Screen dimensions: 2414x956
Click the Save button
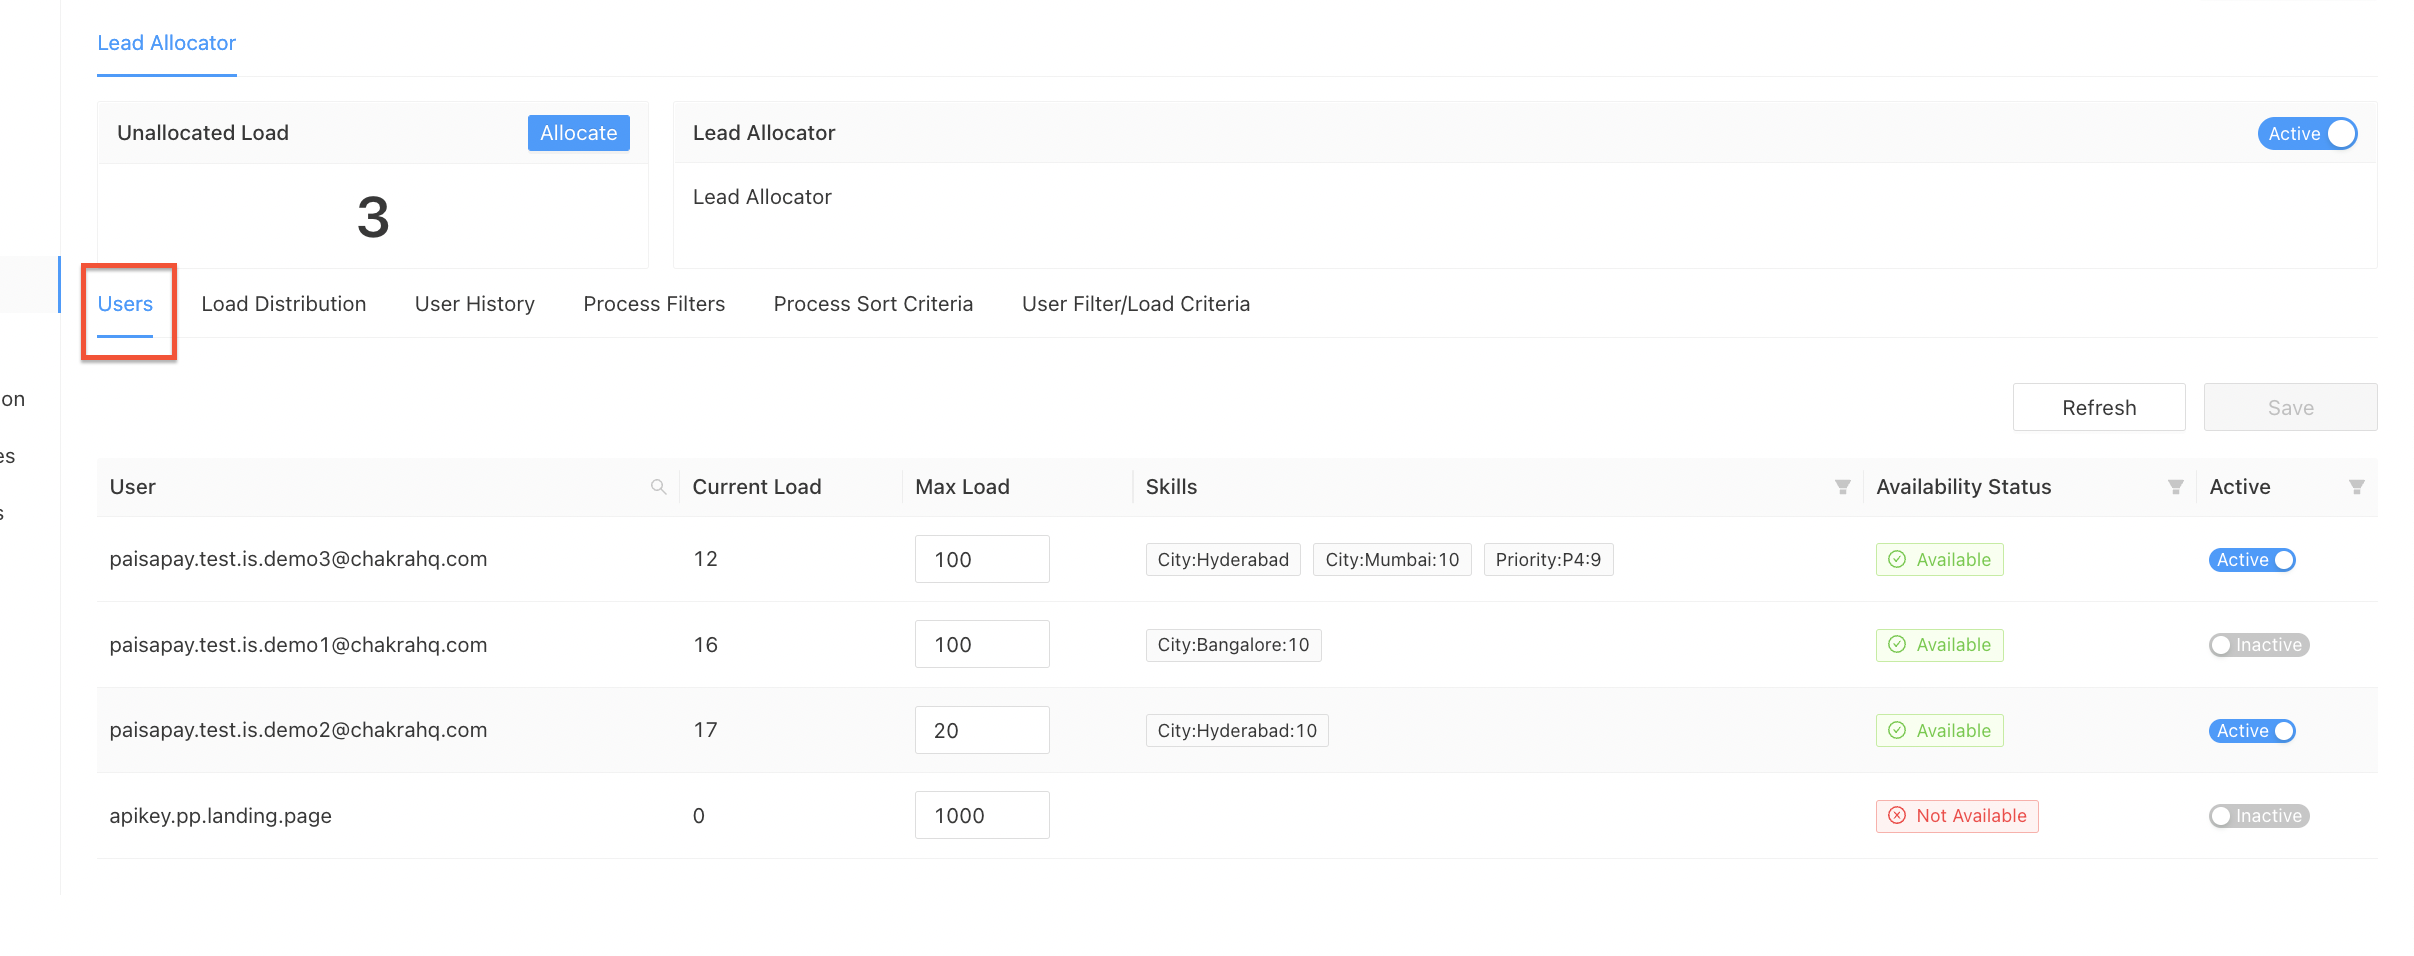tap(2290, 407)
